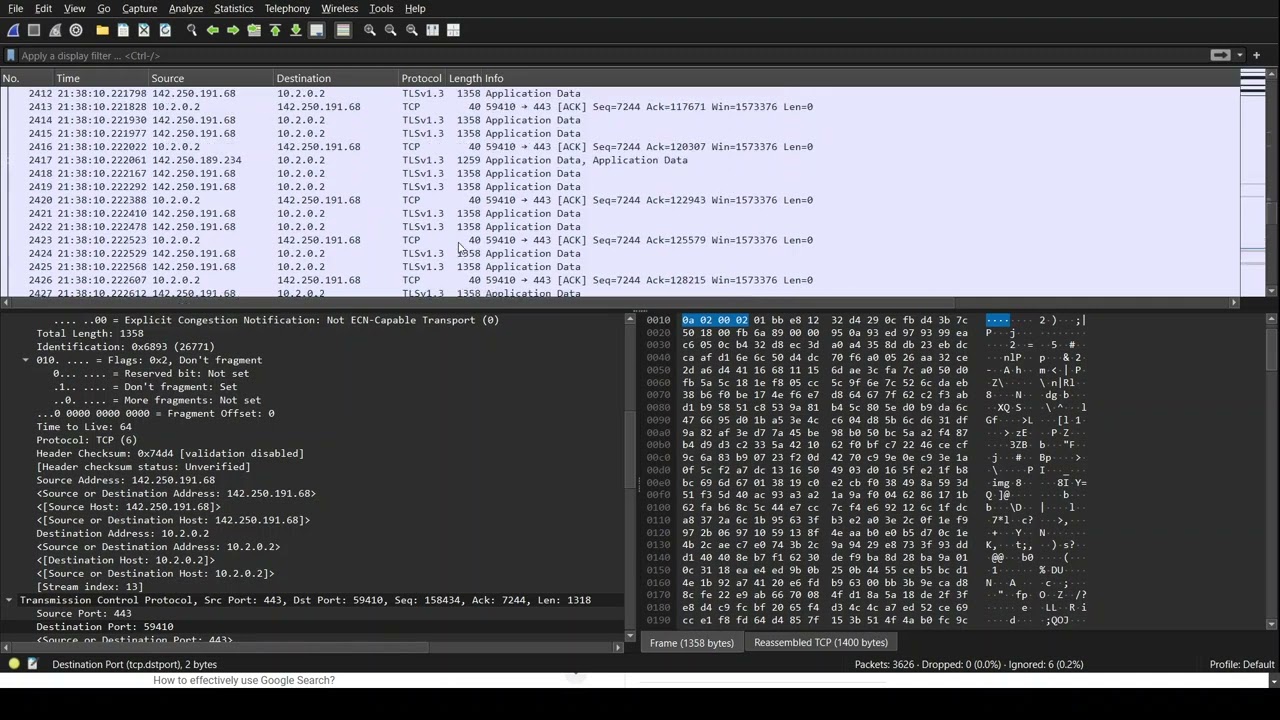Open the Analyze menu
The height and width of the screenshot is (720, 1280).
[x=186, y=8]
